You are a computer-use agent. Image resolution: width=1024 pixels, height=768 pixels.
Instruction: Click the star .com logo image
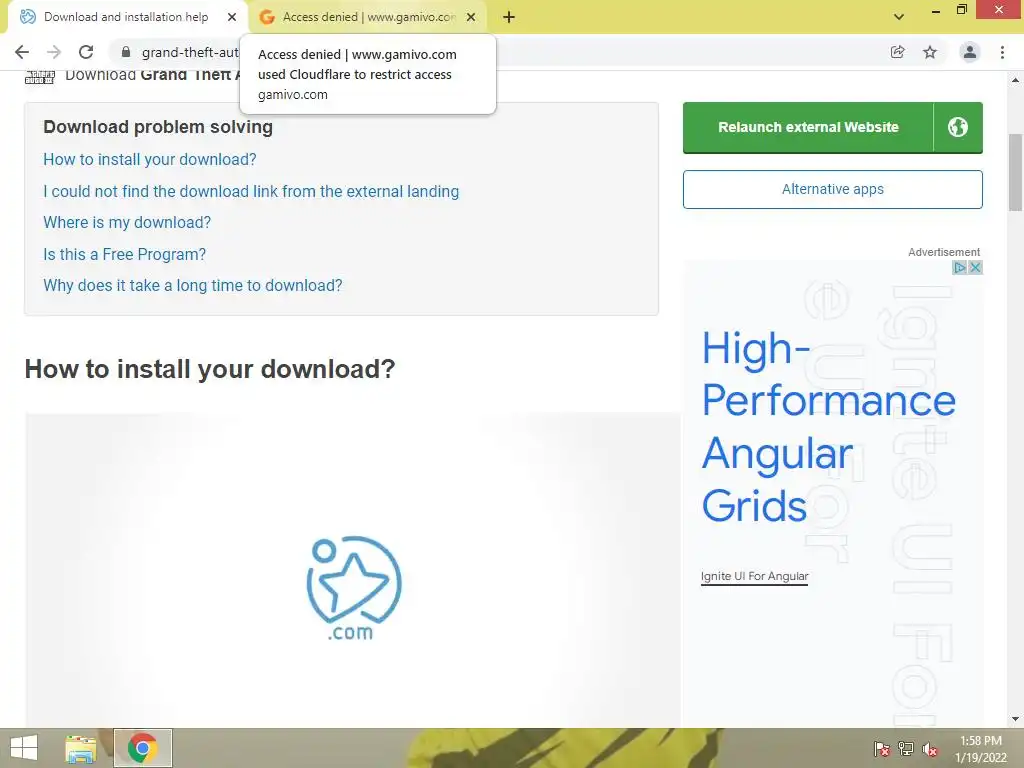point(353,588)
